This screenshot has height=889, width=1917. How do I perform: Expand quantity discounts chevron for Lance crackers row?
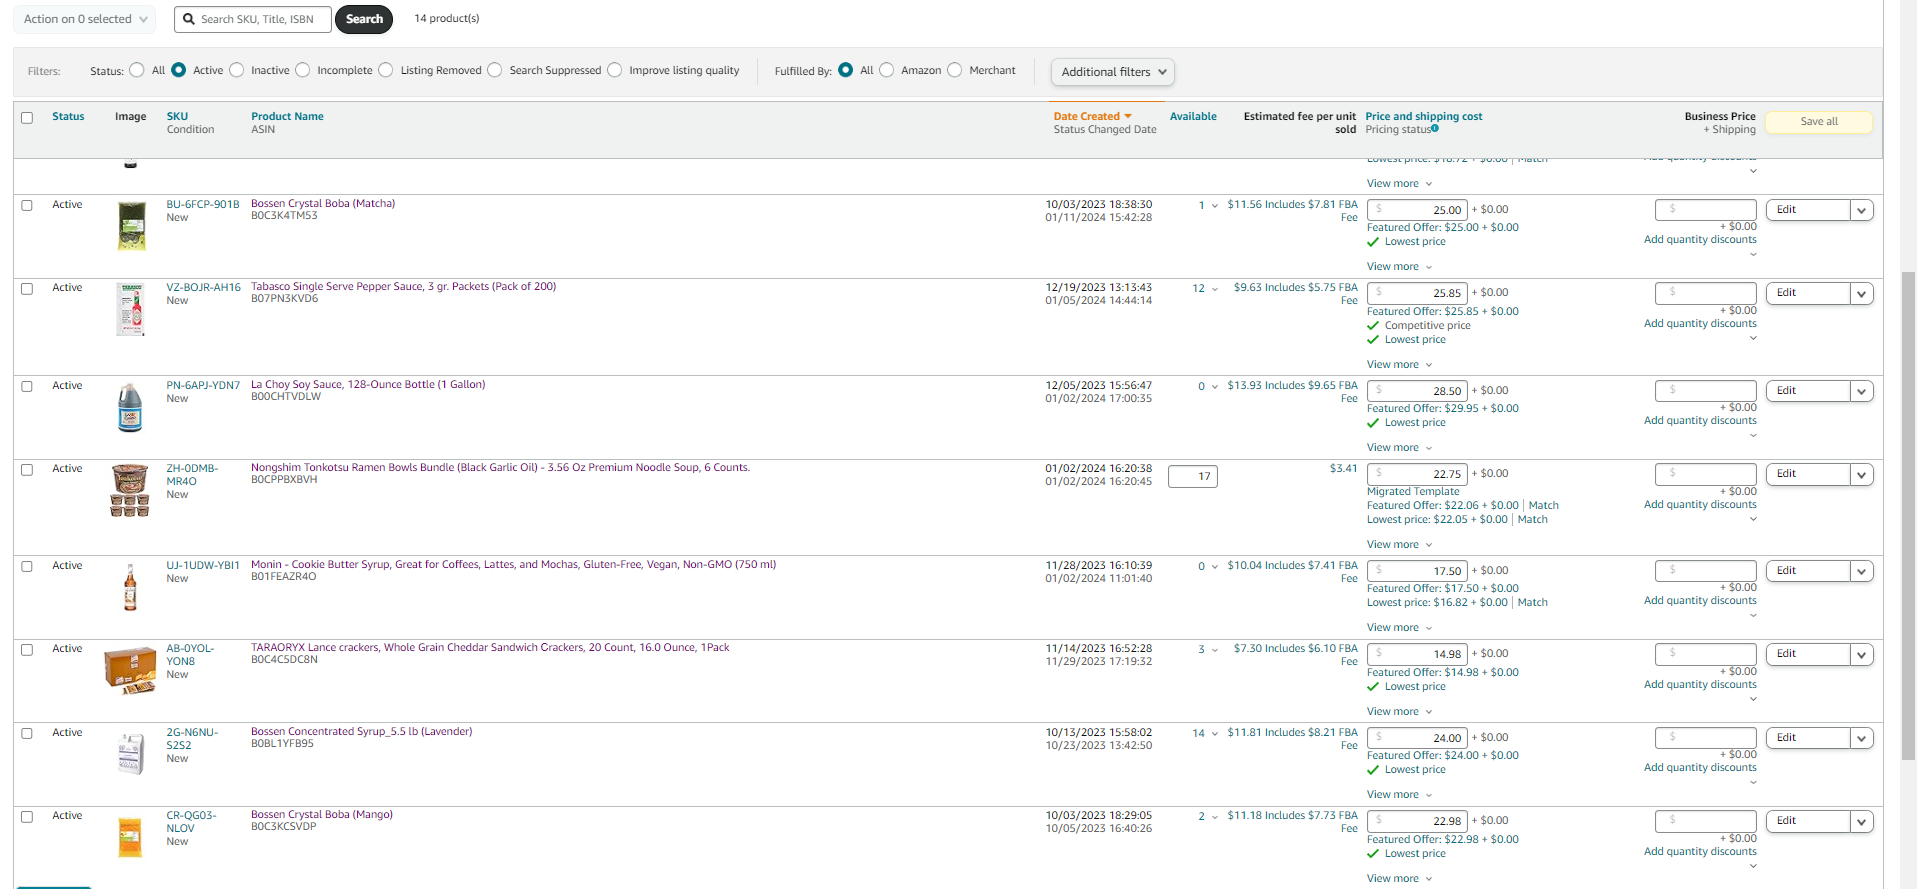(x=1753, y=699)
